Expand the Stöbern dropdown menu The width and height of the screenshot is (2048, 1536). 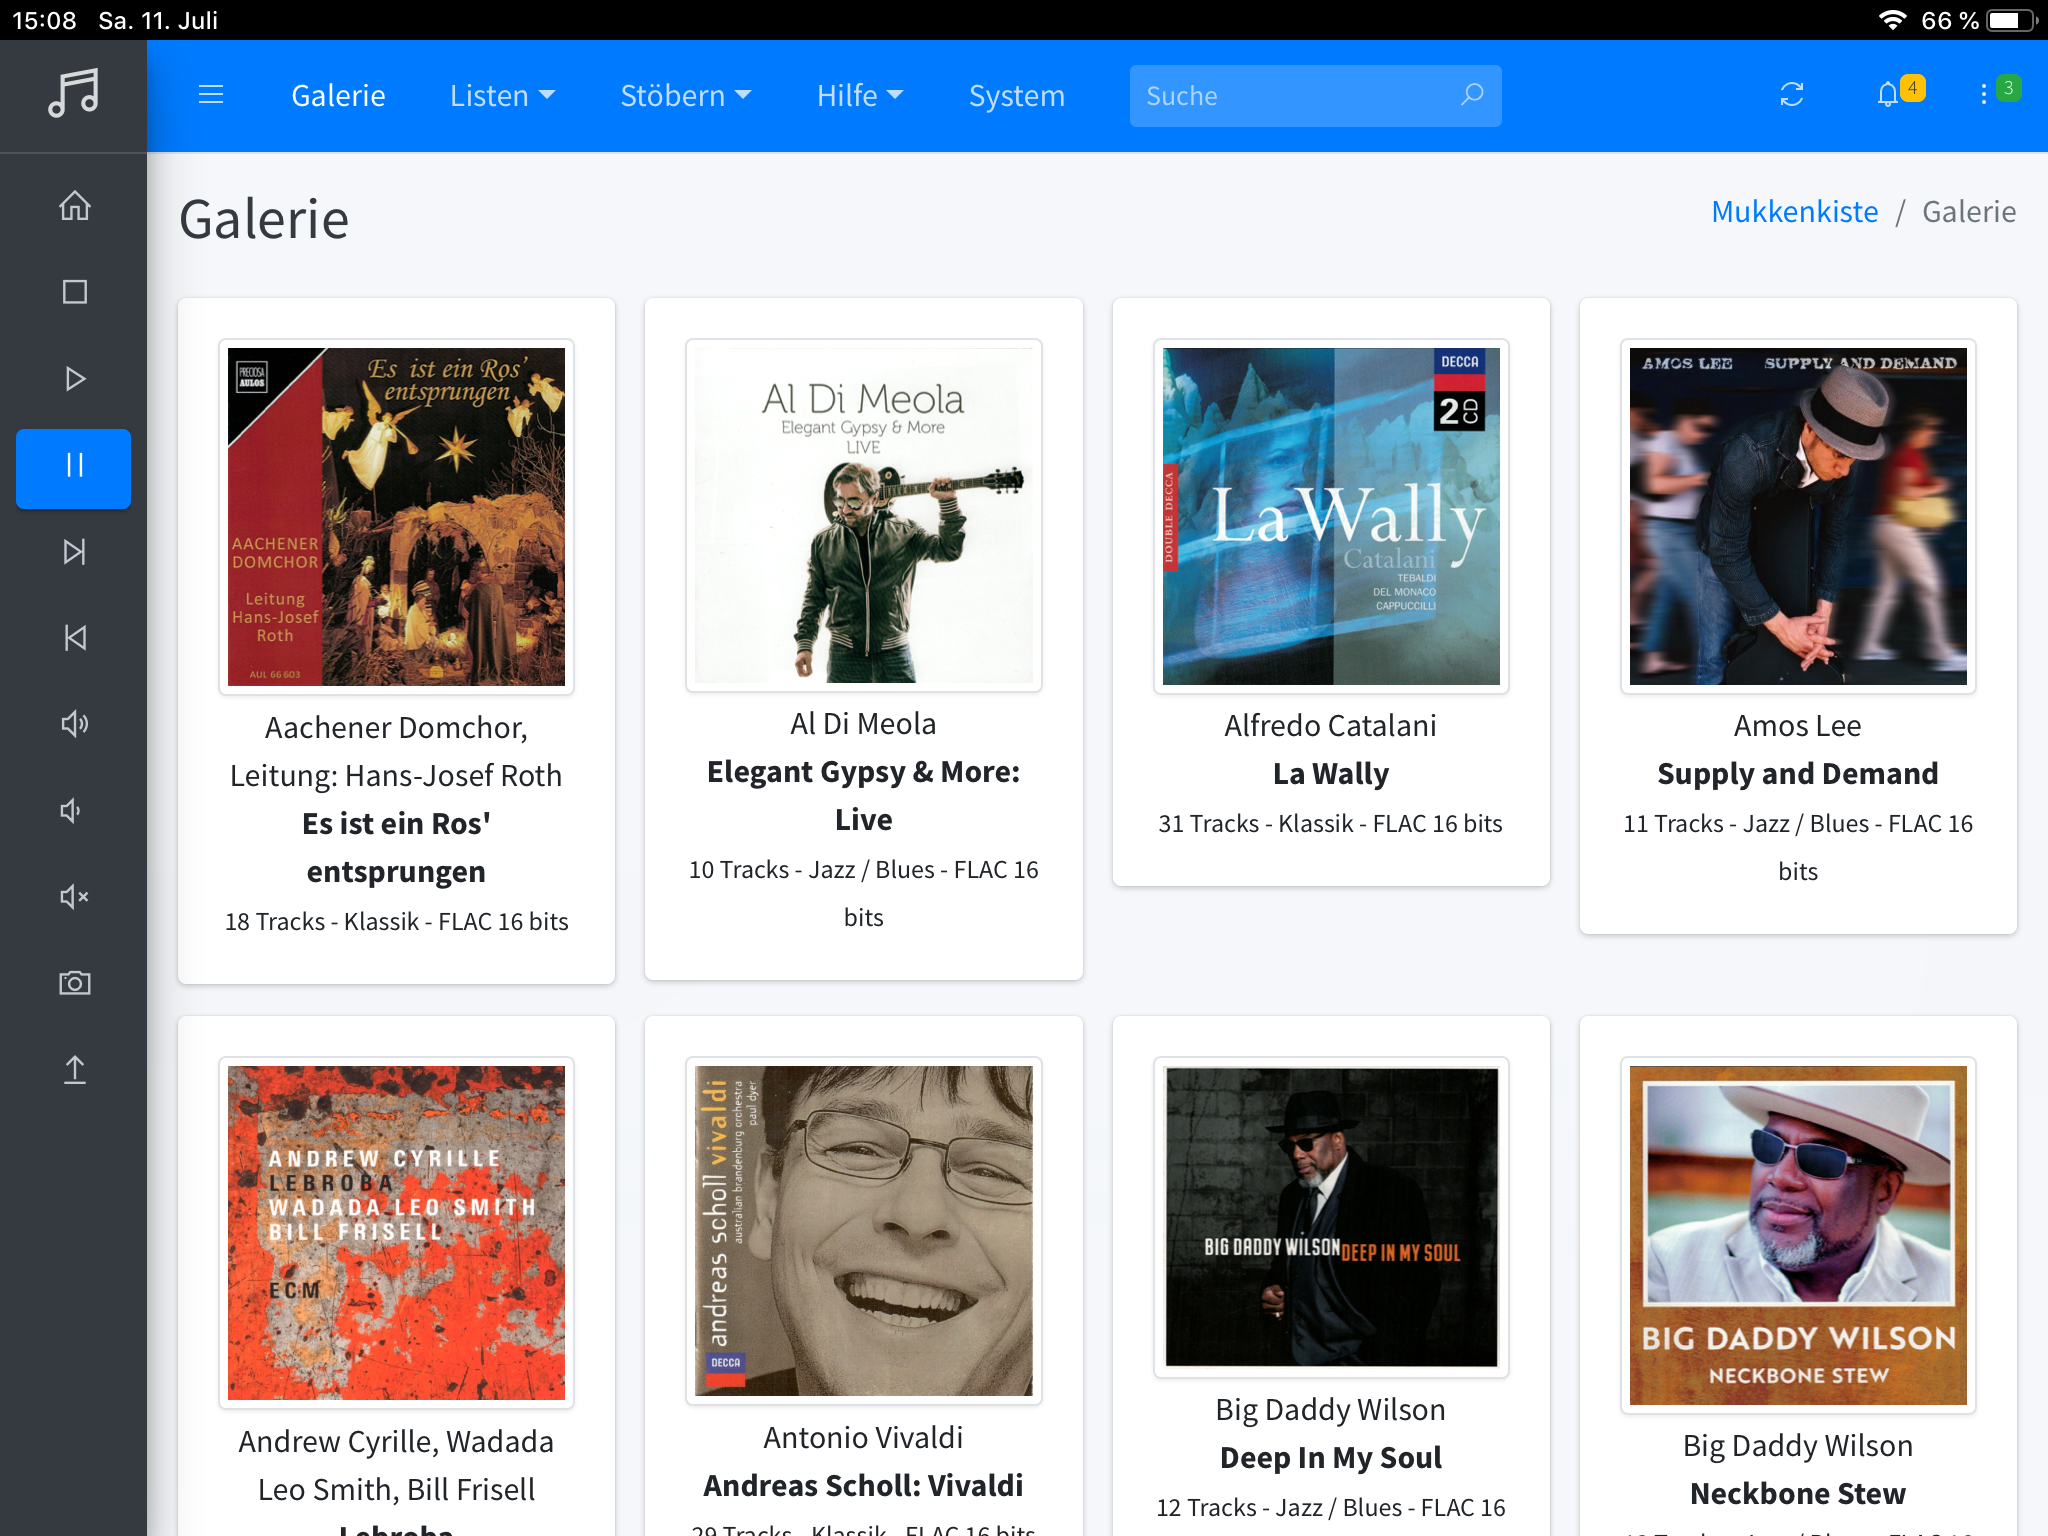(x=686, y=96)
